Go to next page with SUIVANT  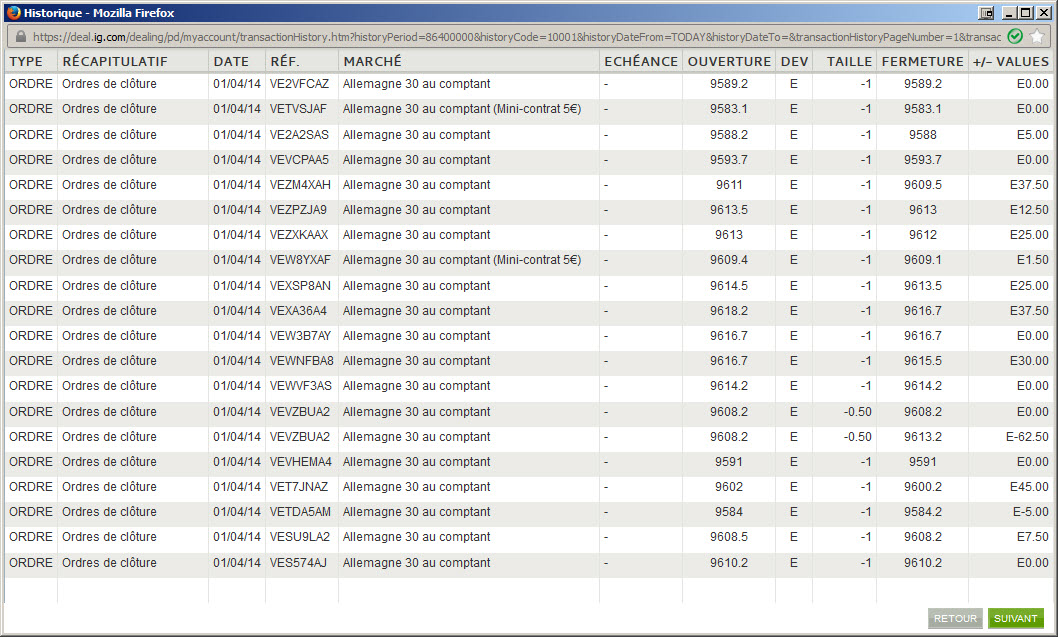pos(1015,618)
